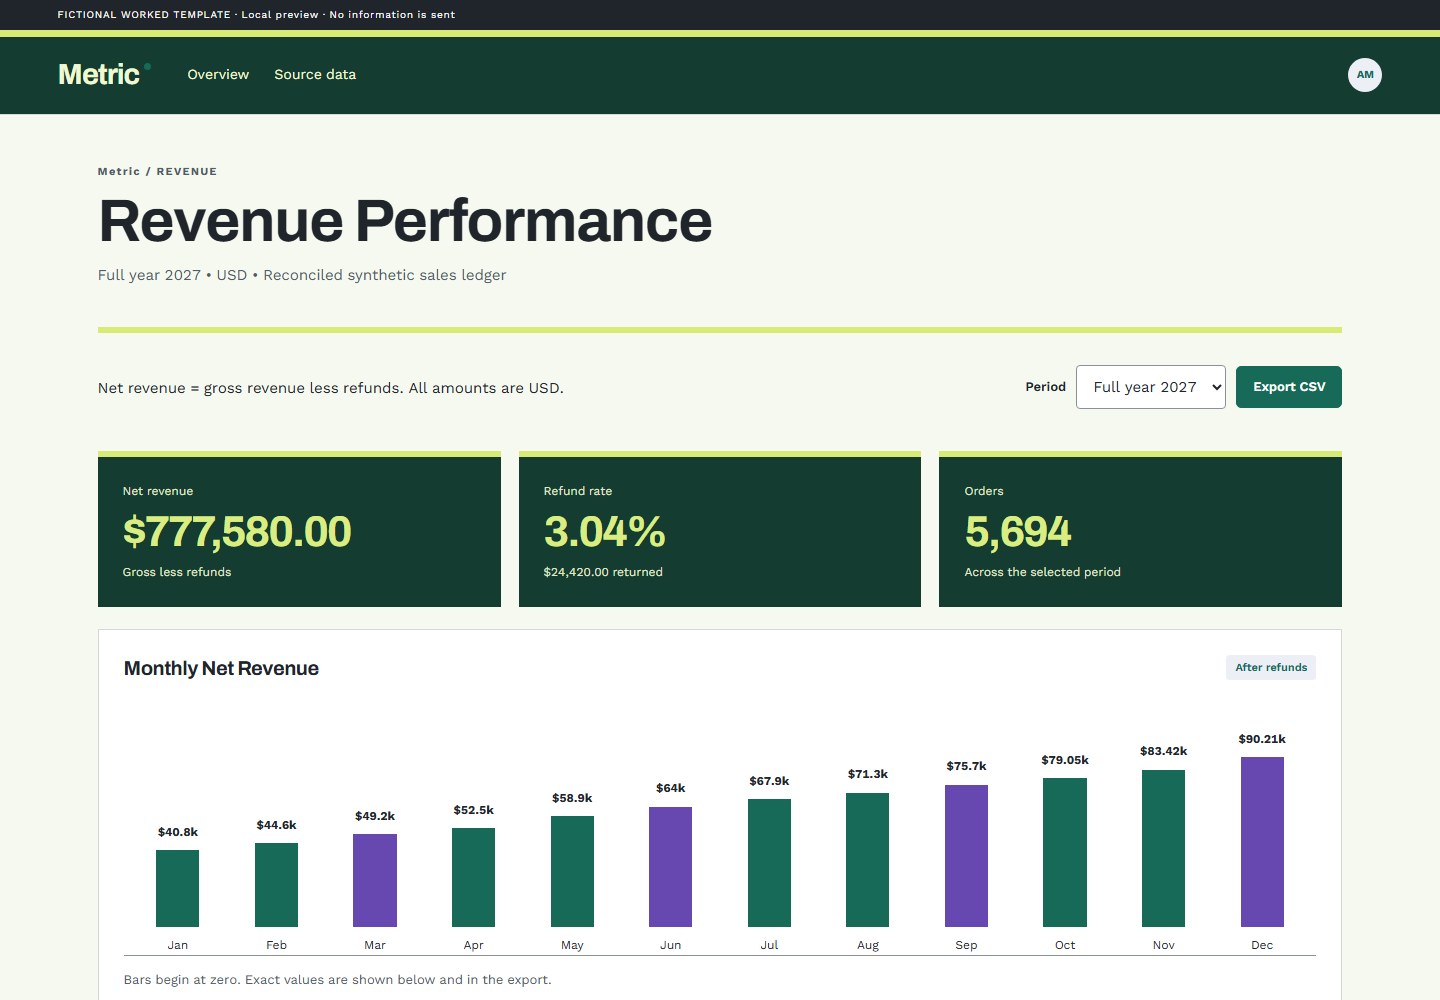Click the January bar in chart
1440x1000 pixels.
pyautogui.click(x=178, y=888)
